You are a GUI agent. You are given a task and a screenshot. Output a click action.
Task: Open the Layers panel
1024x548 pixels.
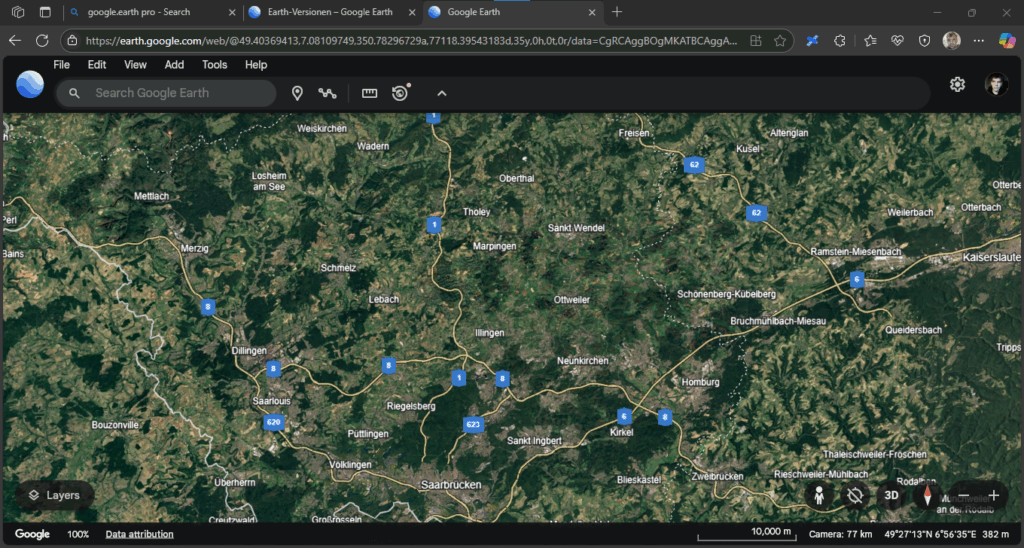point(55,495)
